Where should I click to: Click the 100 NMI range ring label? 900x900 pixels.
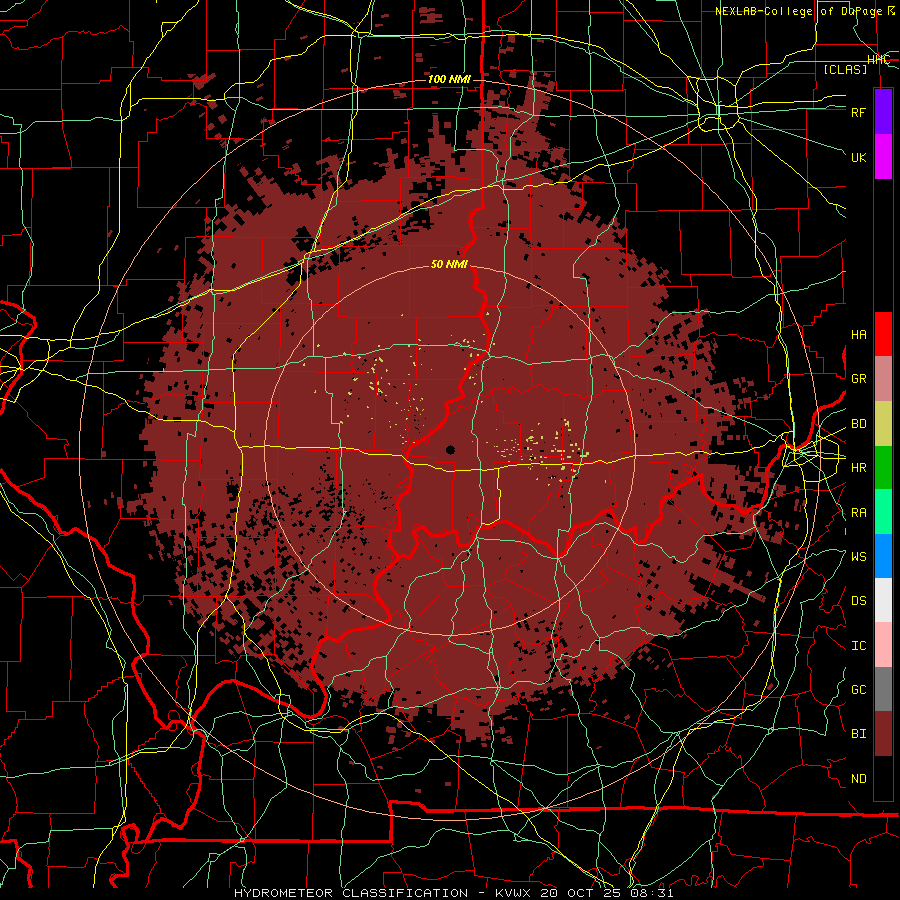(x=449, y=79)
